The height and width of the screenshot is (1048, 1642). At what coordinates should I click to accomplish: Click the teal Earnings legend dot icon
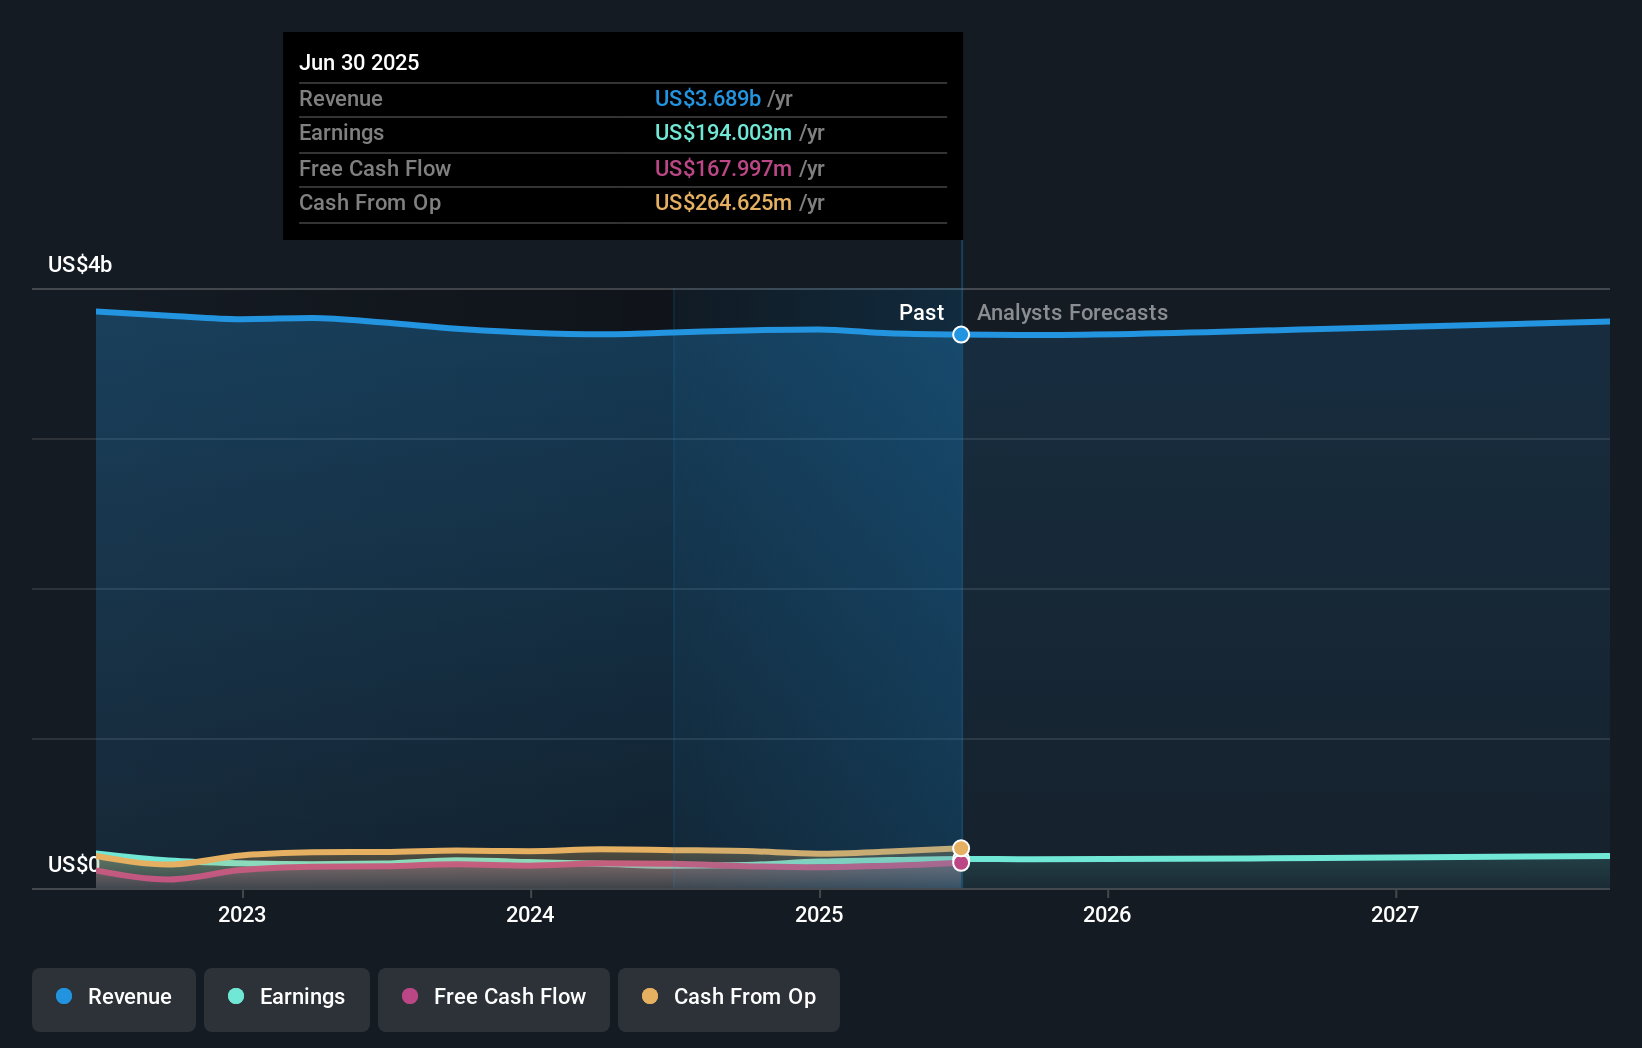(234, 997)
